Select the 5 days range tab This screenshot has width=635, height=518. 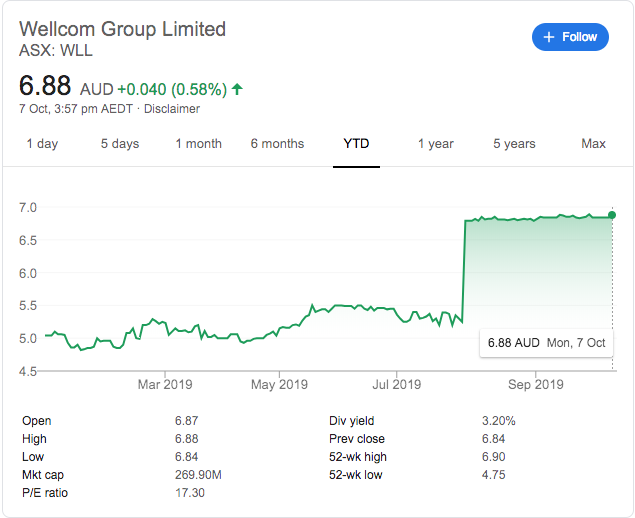[120, 144]
